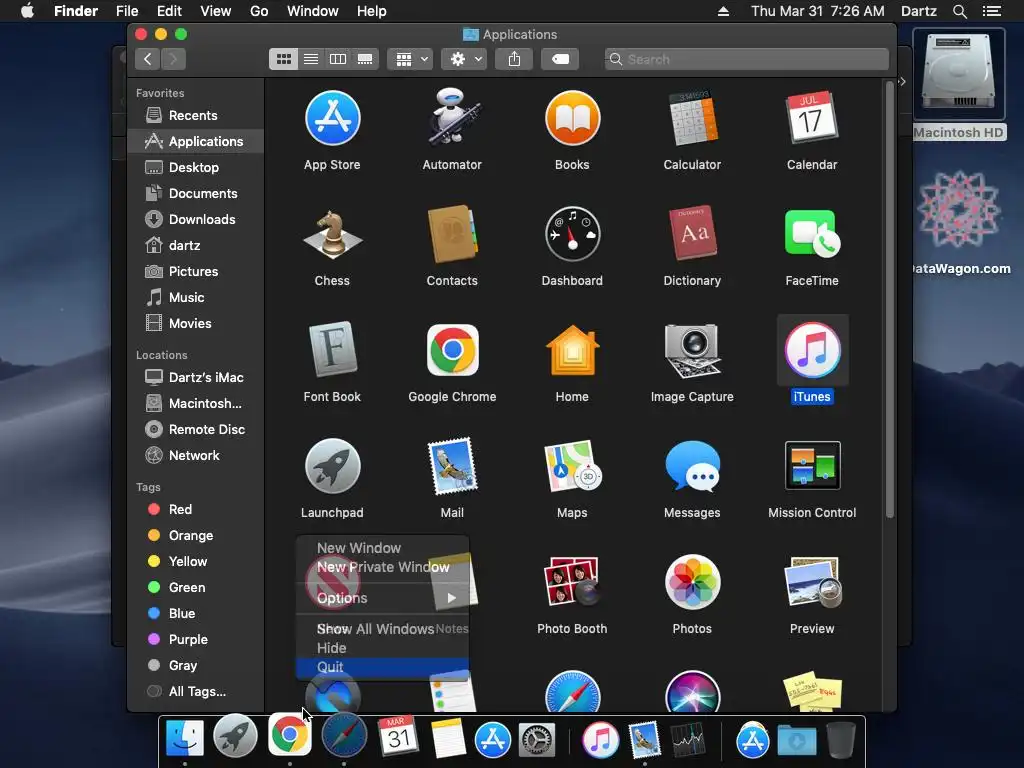This screenshot has height=768, width=1024.
Task: Open the Trash in the Dock
Action: [841, 740]
